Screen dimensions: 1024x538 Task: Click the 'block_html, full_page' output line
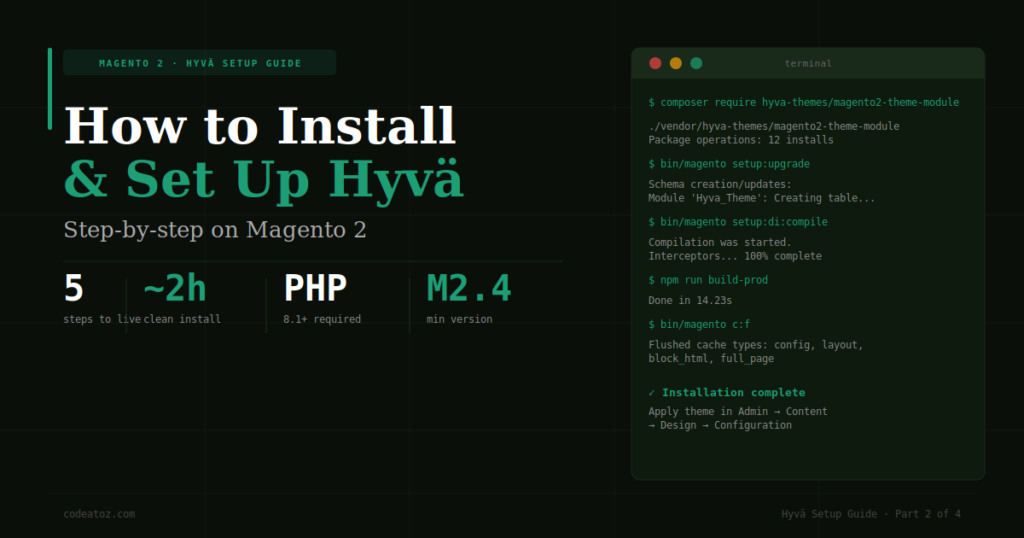click(711, 358)
